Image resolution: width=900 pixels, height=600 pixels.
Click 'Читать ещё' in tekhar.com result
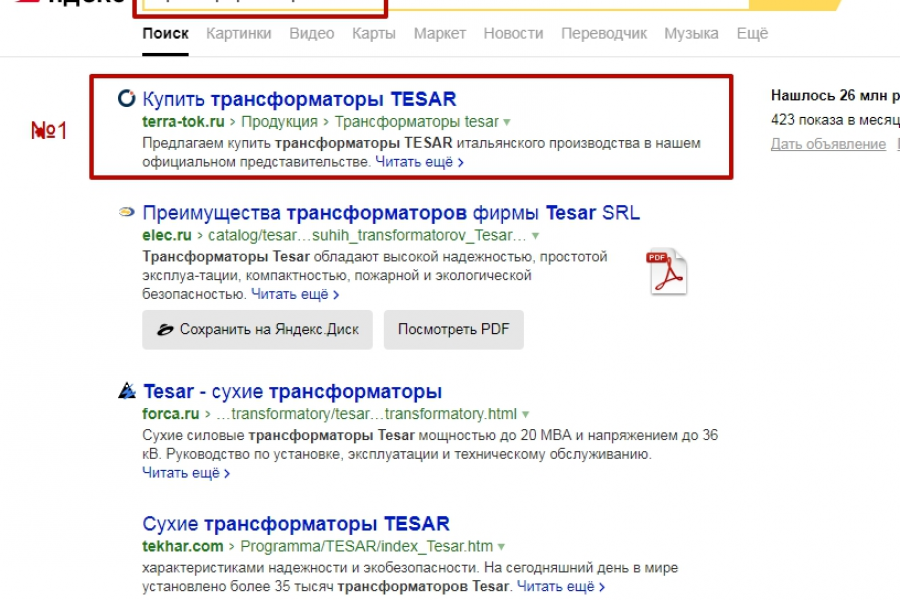(561, 586)
